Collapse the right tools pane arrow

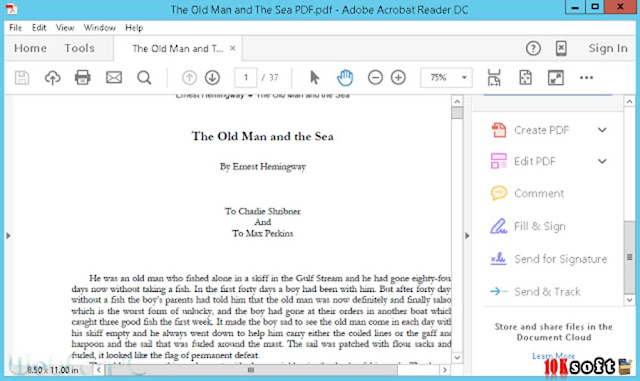[467, 236]
